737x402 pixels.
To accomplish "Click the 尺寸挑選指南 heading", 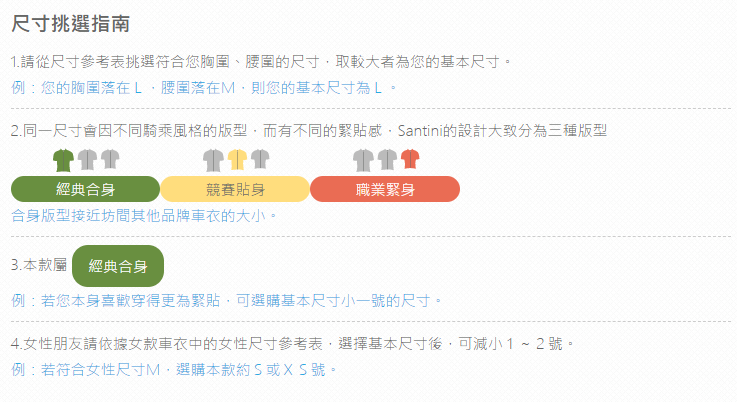I will point(71,24).
